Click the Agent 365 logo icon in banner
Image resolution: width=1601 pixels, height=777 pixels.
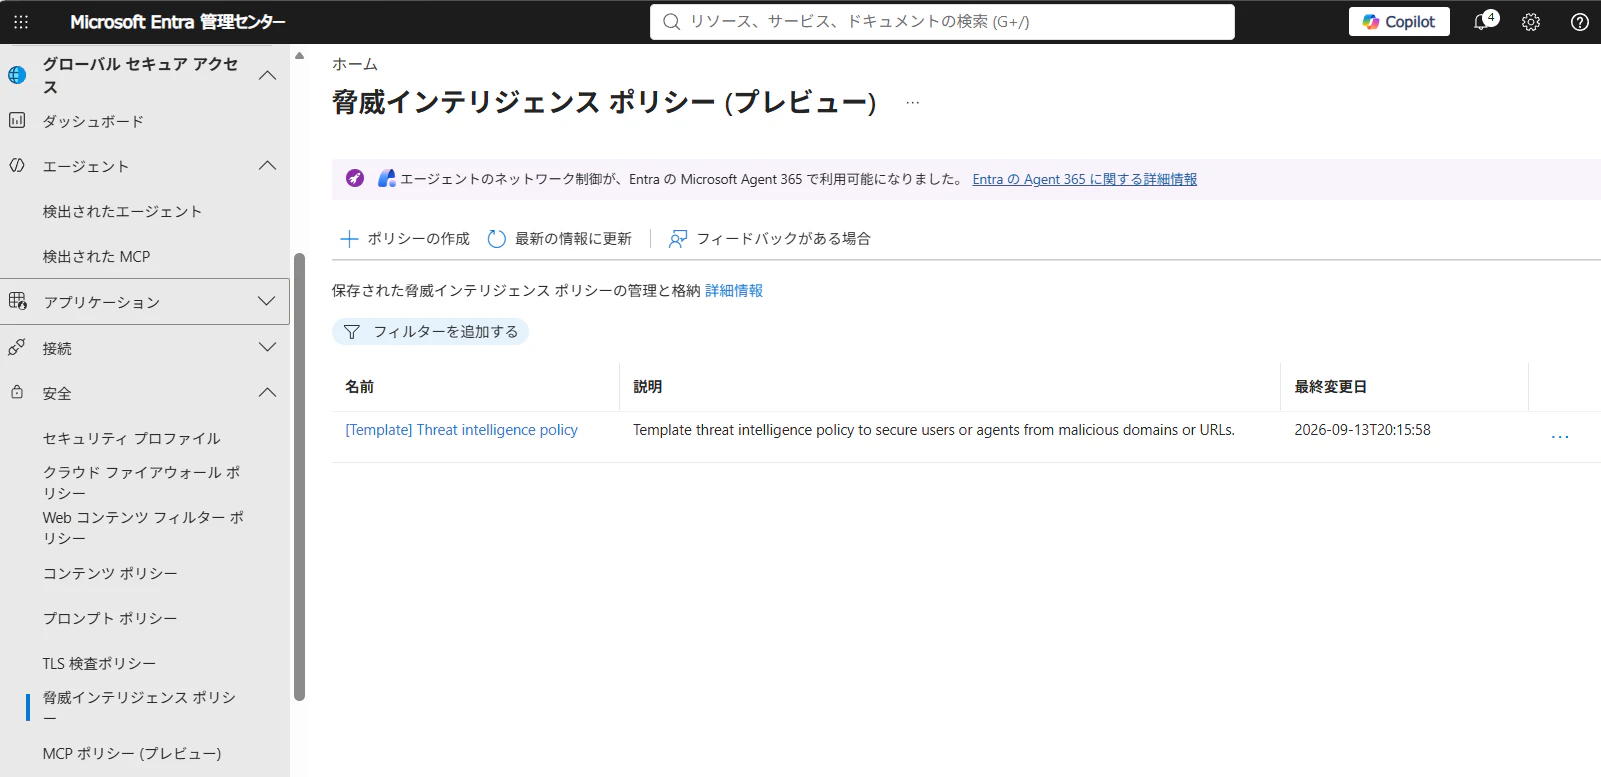coord(387,178)
